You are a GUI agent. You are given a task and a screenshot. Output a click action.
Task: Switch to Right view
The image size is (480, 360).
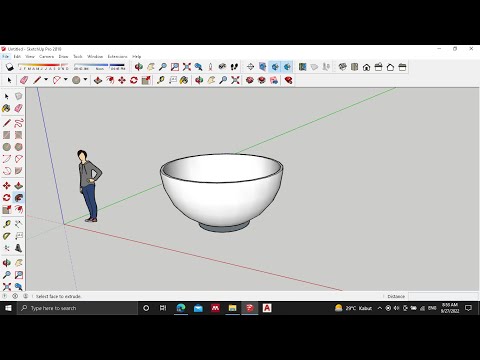point(378,67)
